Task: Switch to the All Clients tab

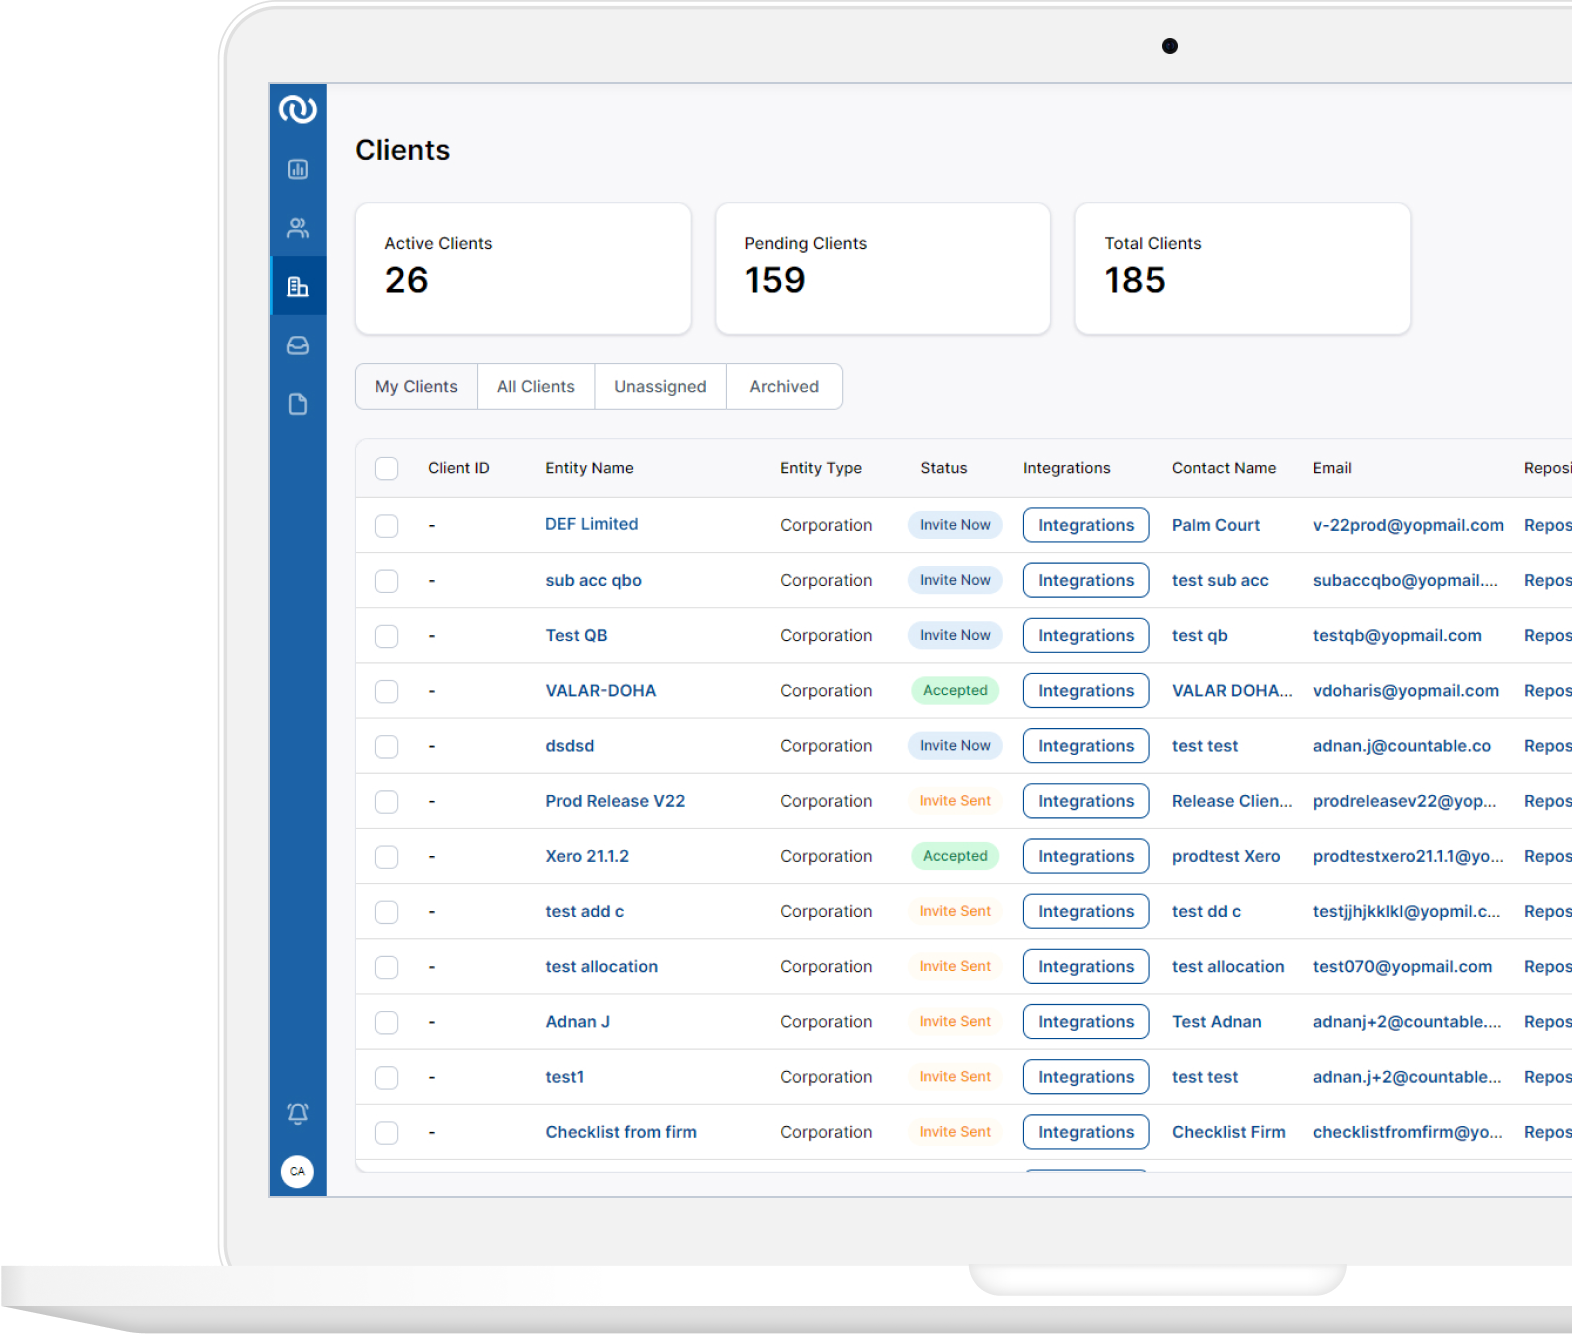Action: pos(536,387)
